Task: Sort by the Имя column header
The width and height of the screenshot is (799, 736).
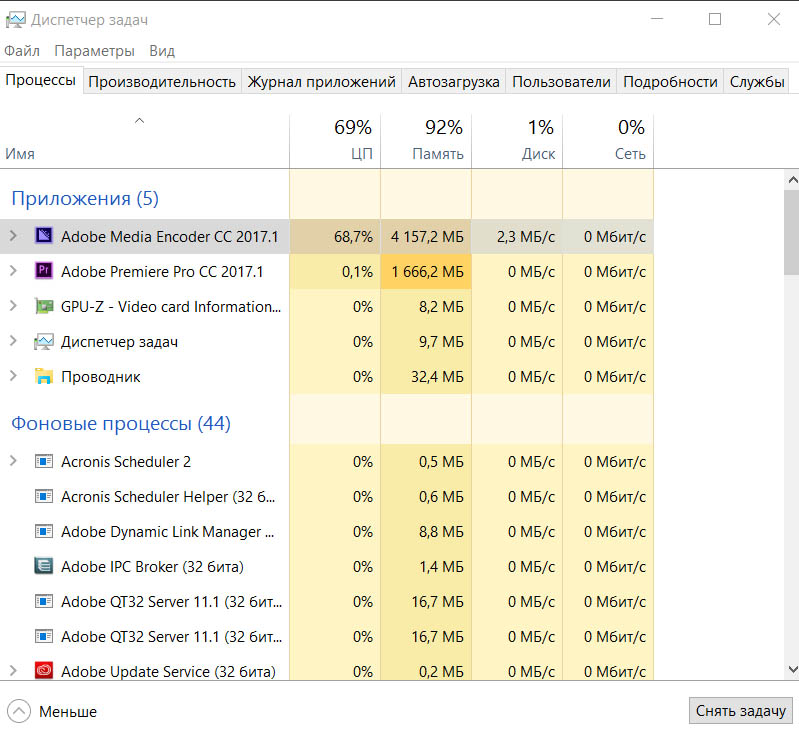Action: click(x=145, y=141)
